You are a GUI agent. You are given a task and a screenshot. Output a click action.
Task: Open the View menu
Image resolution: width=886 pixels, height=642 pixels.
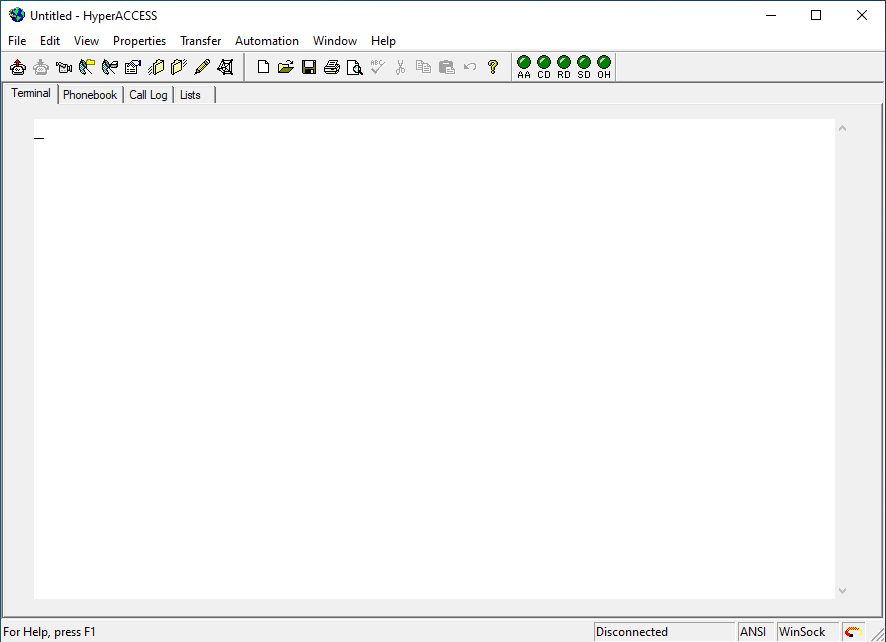click(86, 41)
